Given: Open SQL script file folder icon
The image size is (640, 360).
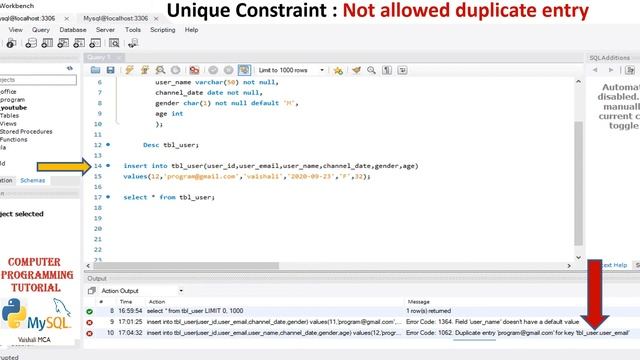Looking at the screenshot, I should pos(96,70).
